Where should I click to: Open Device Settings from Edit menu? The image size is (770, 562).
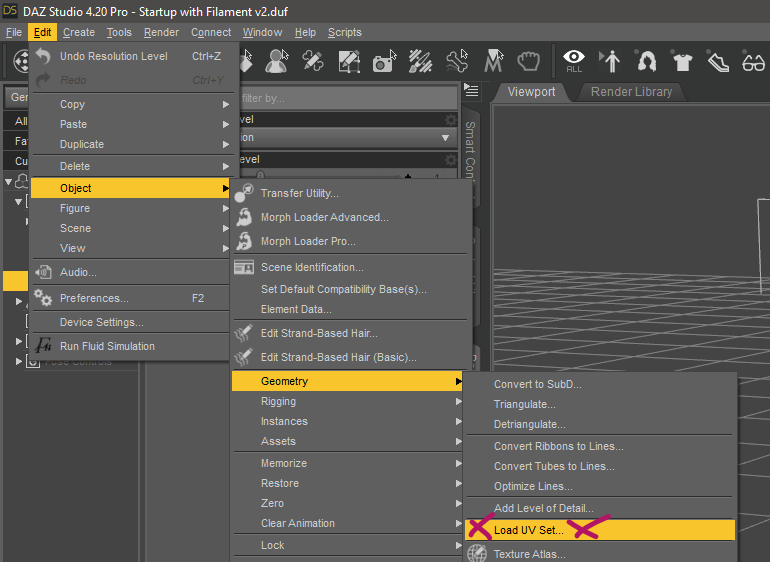[x=130, y=322]
